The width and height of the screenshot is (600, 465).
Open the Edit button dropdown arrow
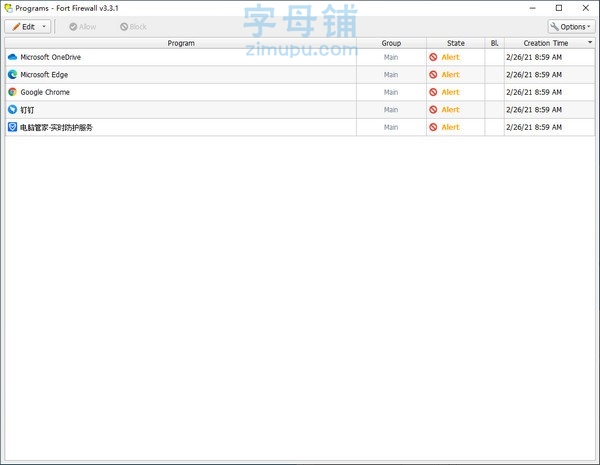[44, 26]
